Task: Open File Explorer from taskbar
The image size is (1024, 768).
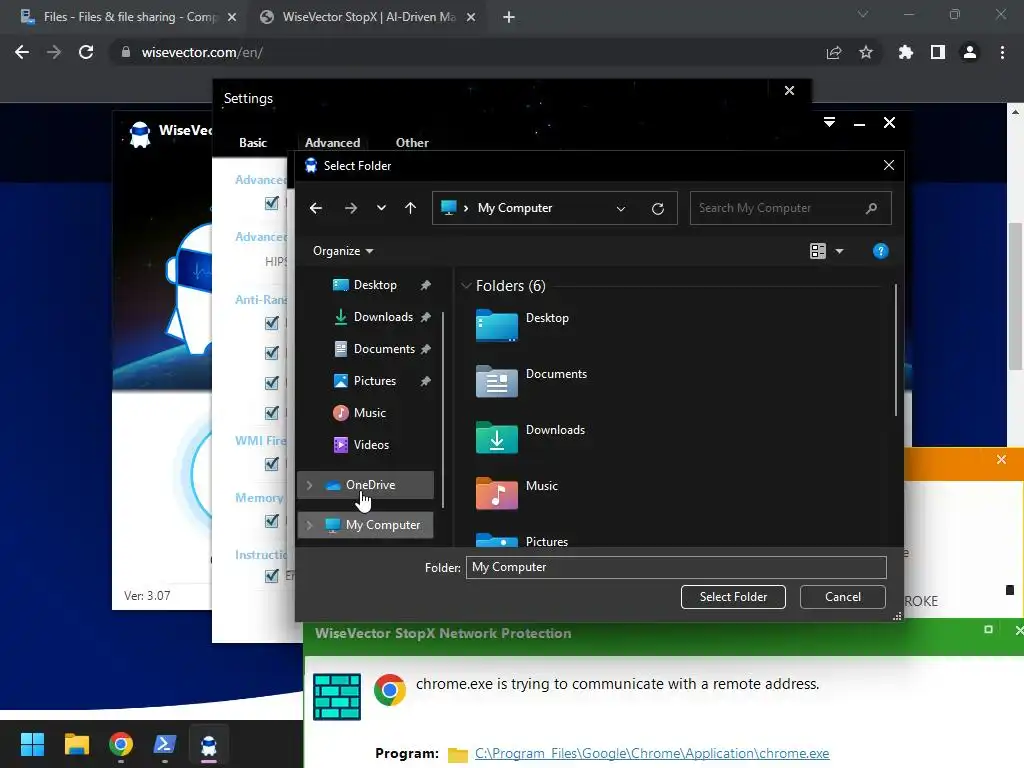Action: pyautogui.click(x=76, y=744)
